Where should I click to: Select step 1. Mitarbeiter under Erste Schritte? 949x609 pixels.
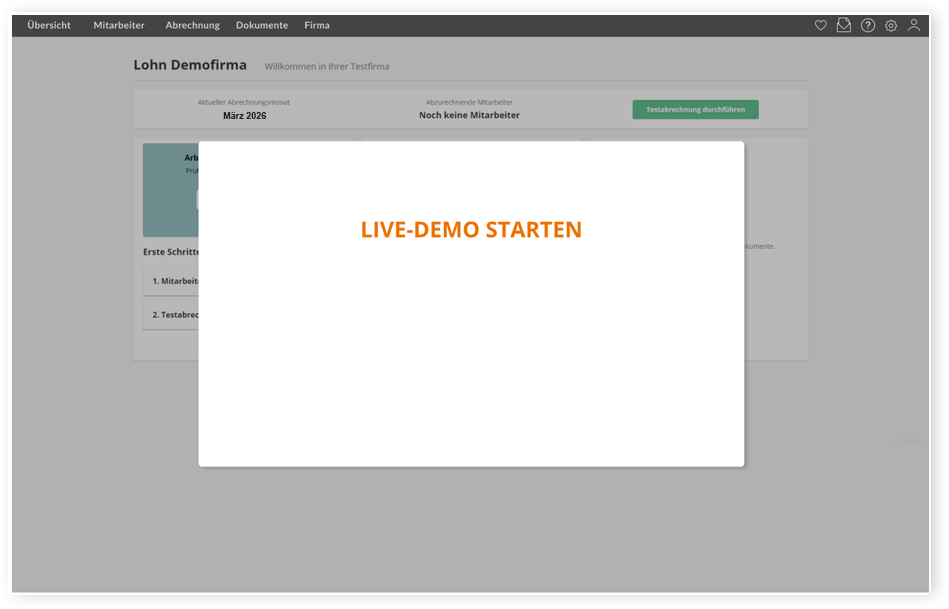click(172, 281)
